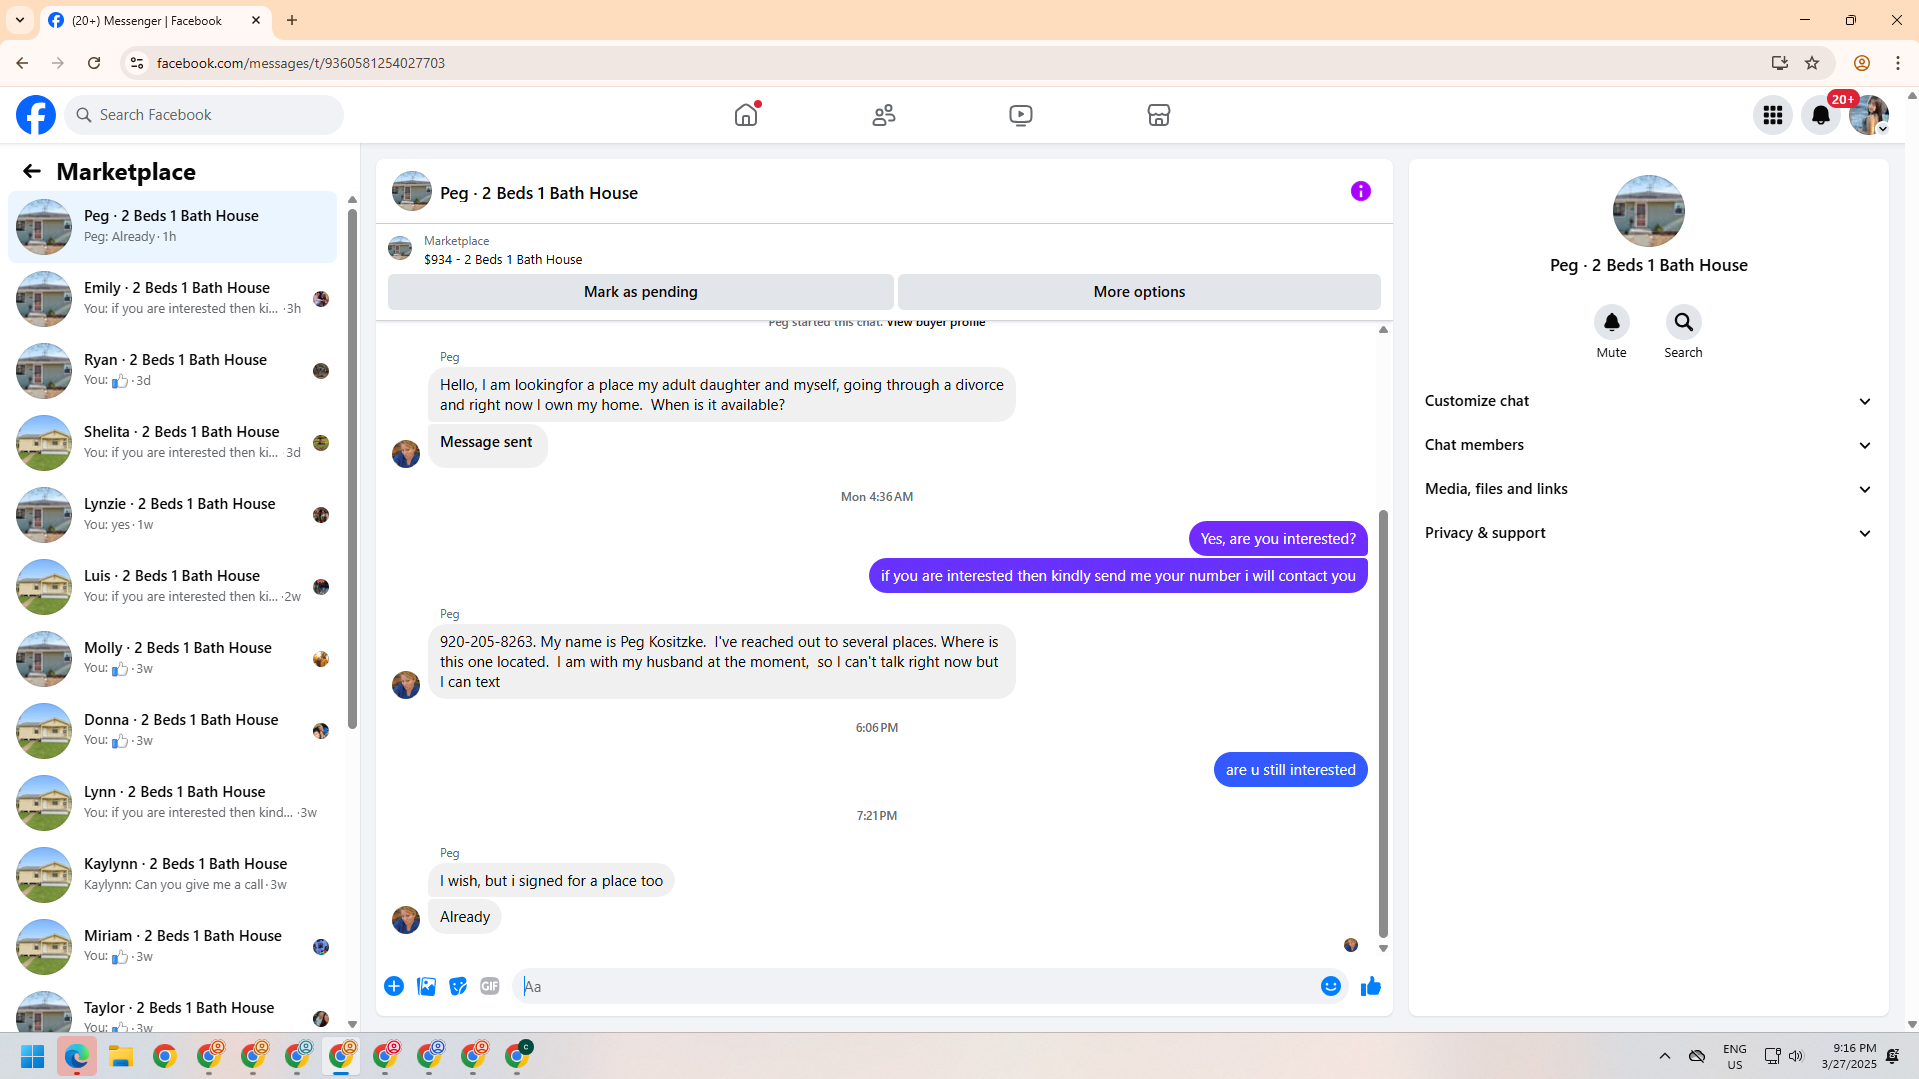Expand the Chat members section
This screenshot has height=1079, width=1919.
1648,445
